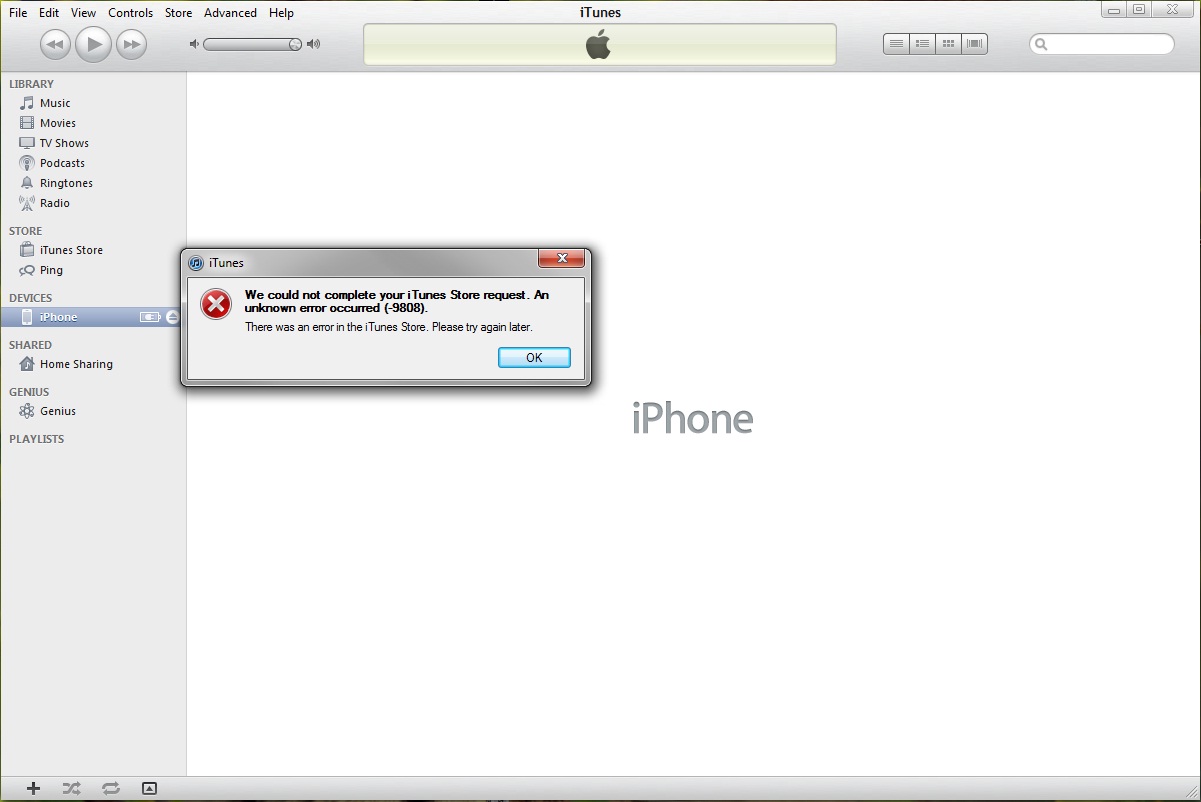Switch to album list view icon
Screen dimensions: 1201x802
click(923, 44)
